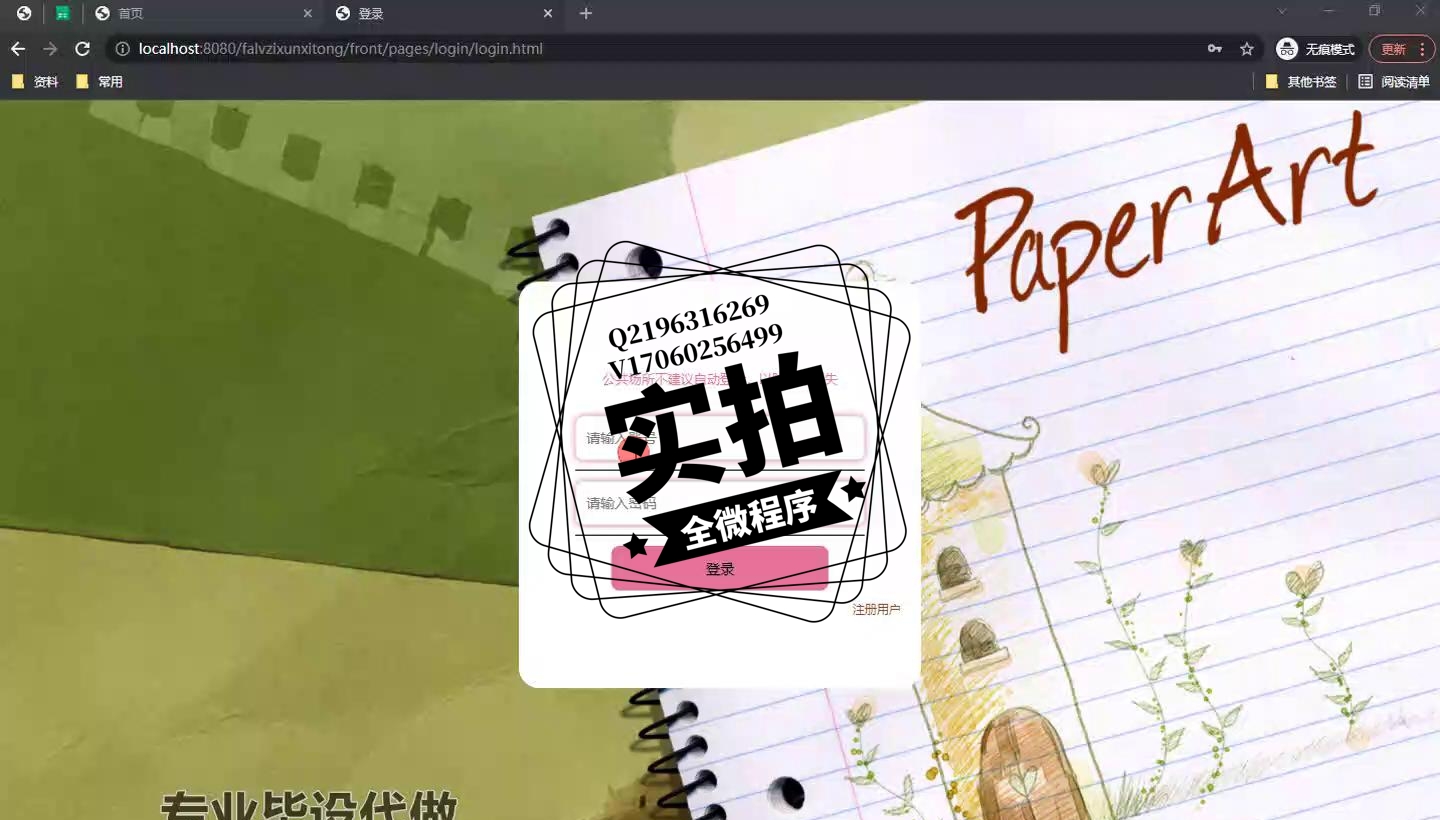Viewport: 1440px width, 820px height.
Task: Open the green spreadsheet icon tab
Action: [x=63, y=14]
